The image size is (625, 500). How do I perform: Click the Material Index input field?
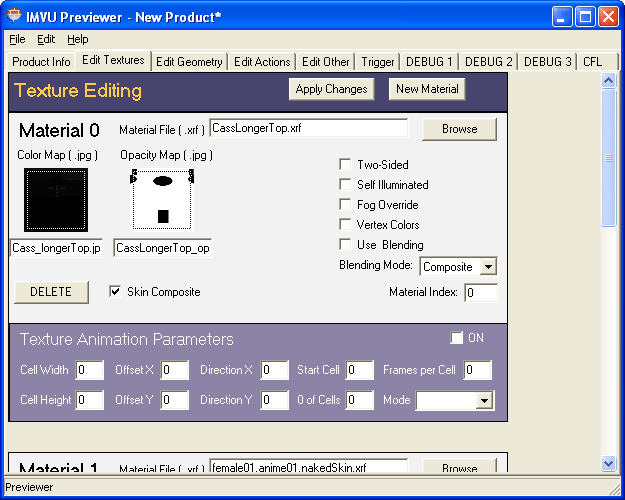tap(480, 293)
